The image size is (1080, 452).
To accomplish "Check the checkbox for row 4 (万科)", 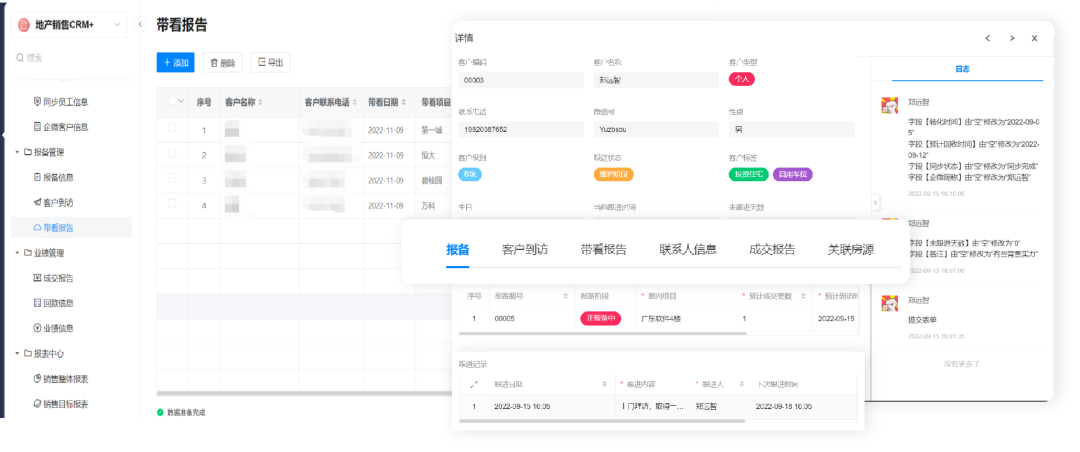I will click(x=172, y=203).
